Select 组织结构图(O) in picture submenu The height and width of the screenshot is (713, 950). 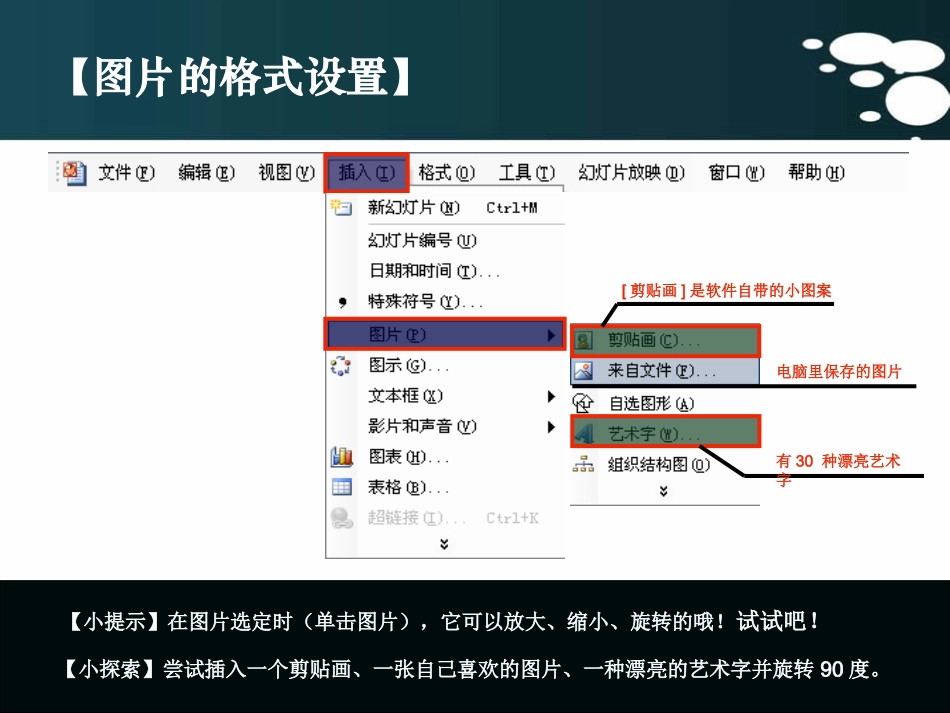coord(665,465)
